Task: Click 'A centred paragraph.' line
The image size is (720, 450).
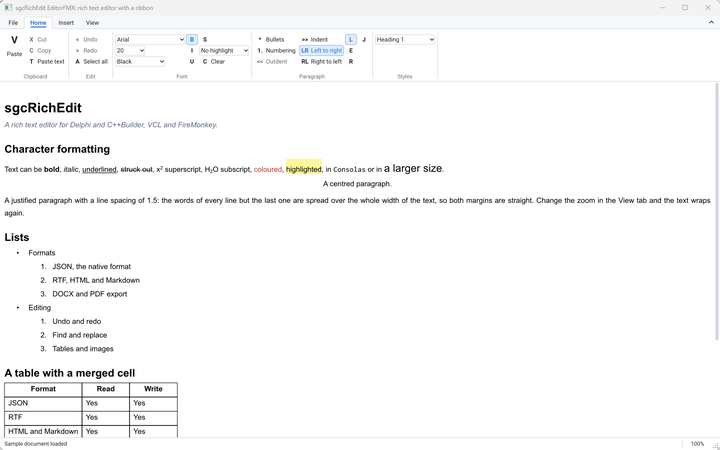Action: 357,184
